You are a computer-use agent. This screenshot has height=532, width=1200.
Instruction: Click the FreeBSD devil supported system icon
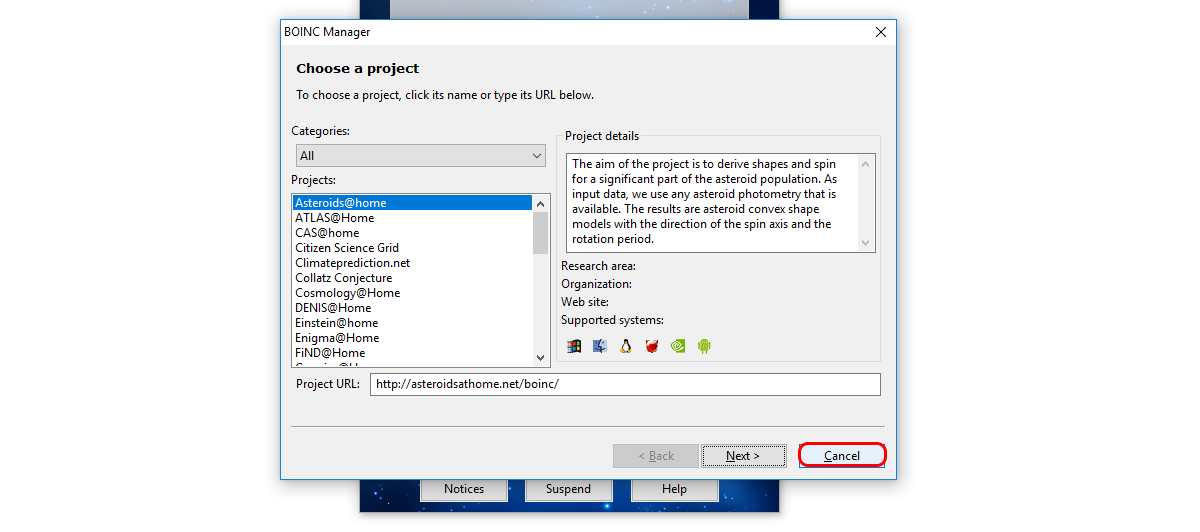tap(652, 346)
